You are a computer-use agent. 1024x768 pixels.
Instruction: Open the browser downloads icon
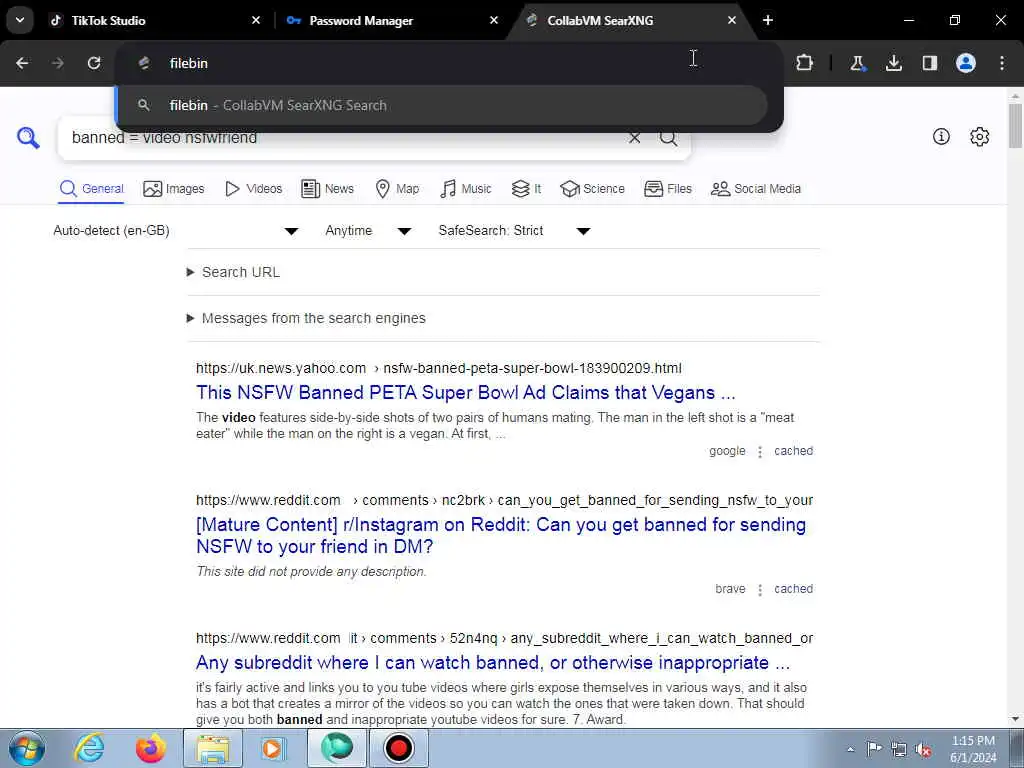point(894,63)
